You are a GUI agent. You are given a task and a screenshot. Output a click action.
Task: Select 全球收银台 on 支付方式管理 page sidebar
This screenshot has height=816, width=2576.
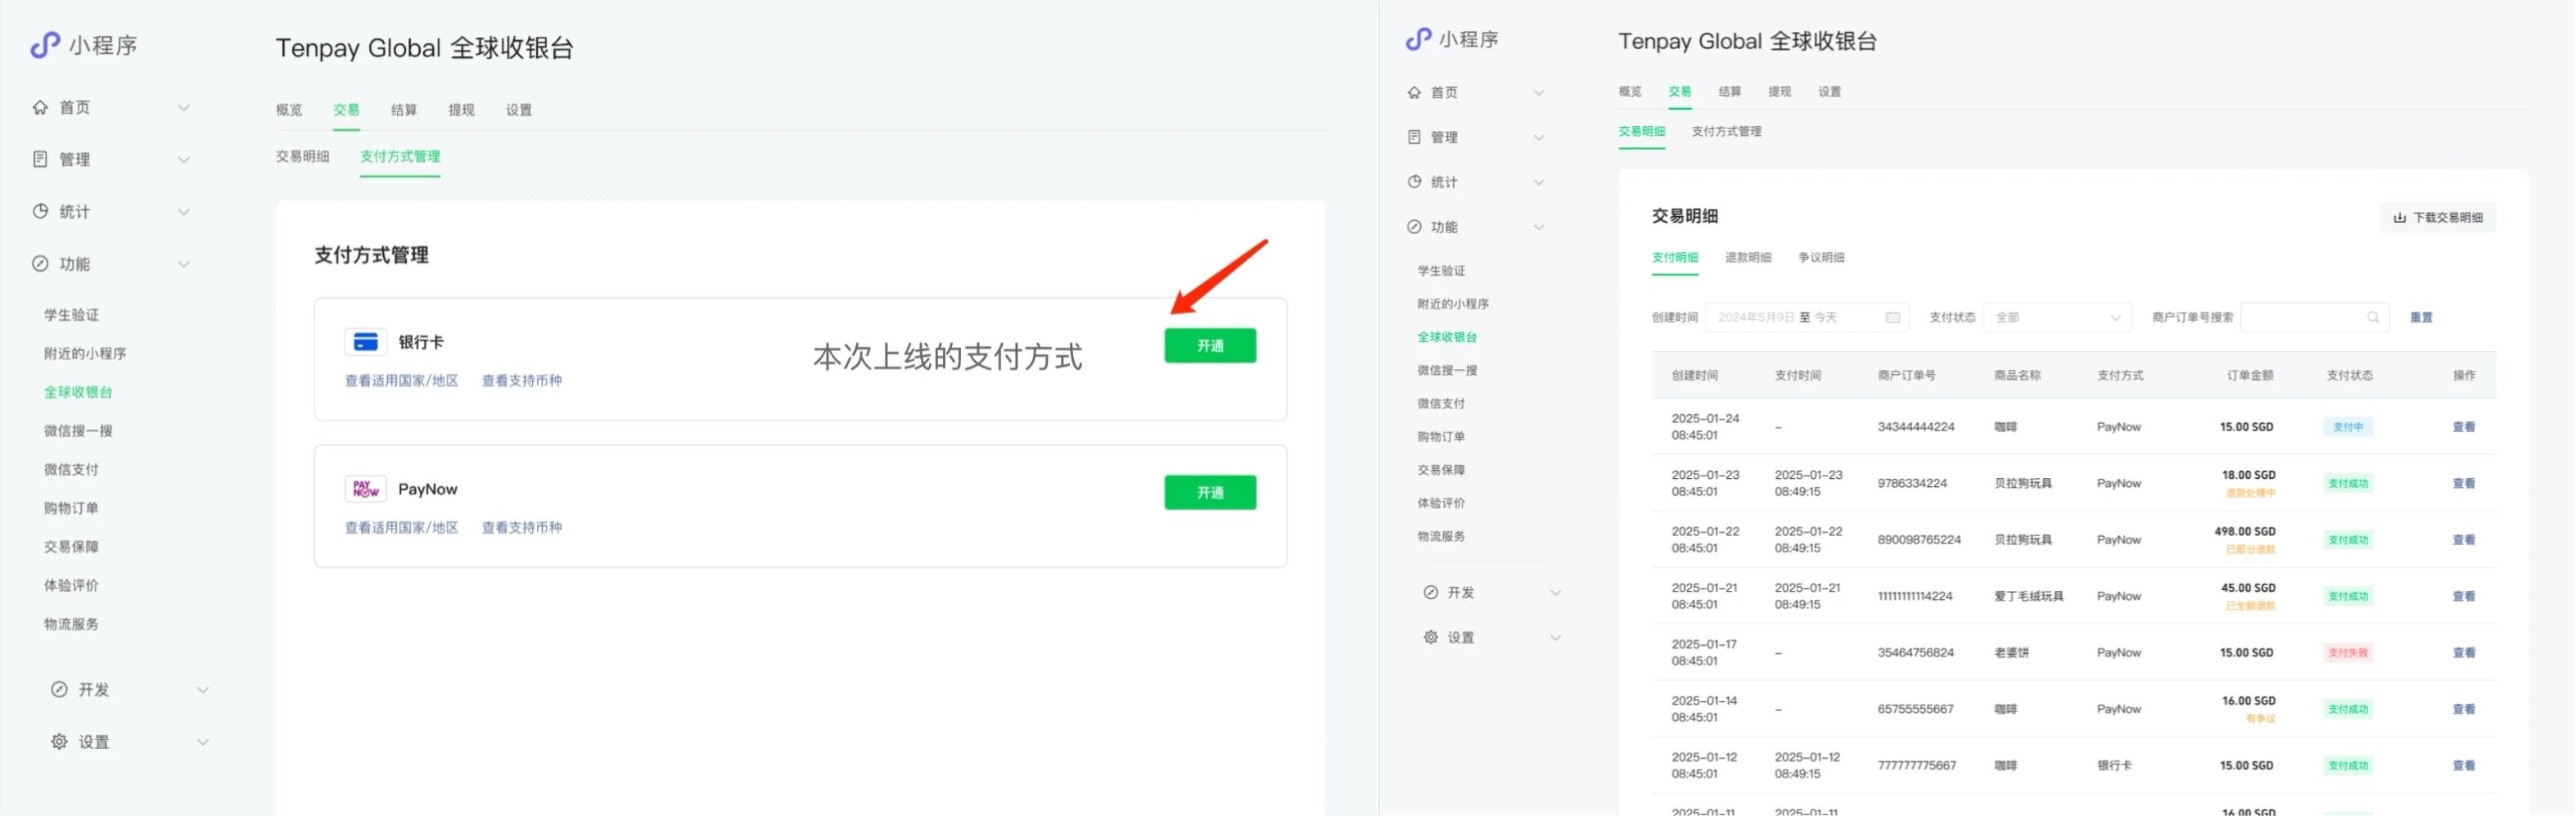[x=78, y=392]
